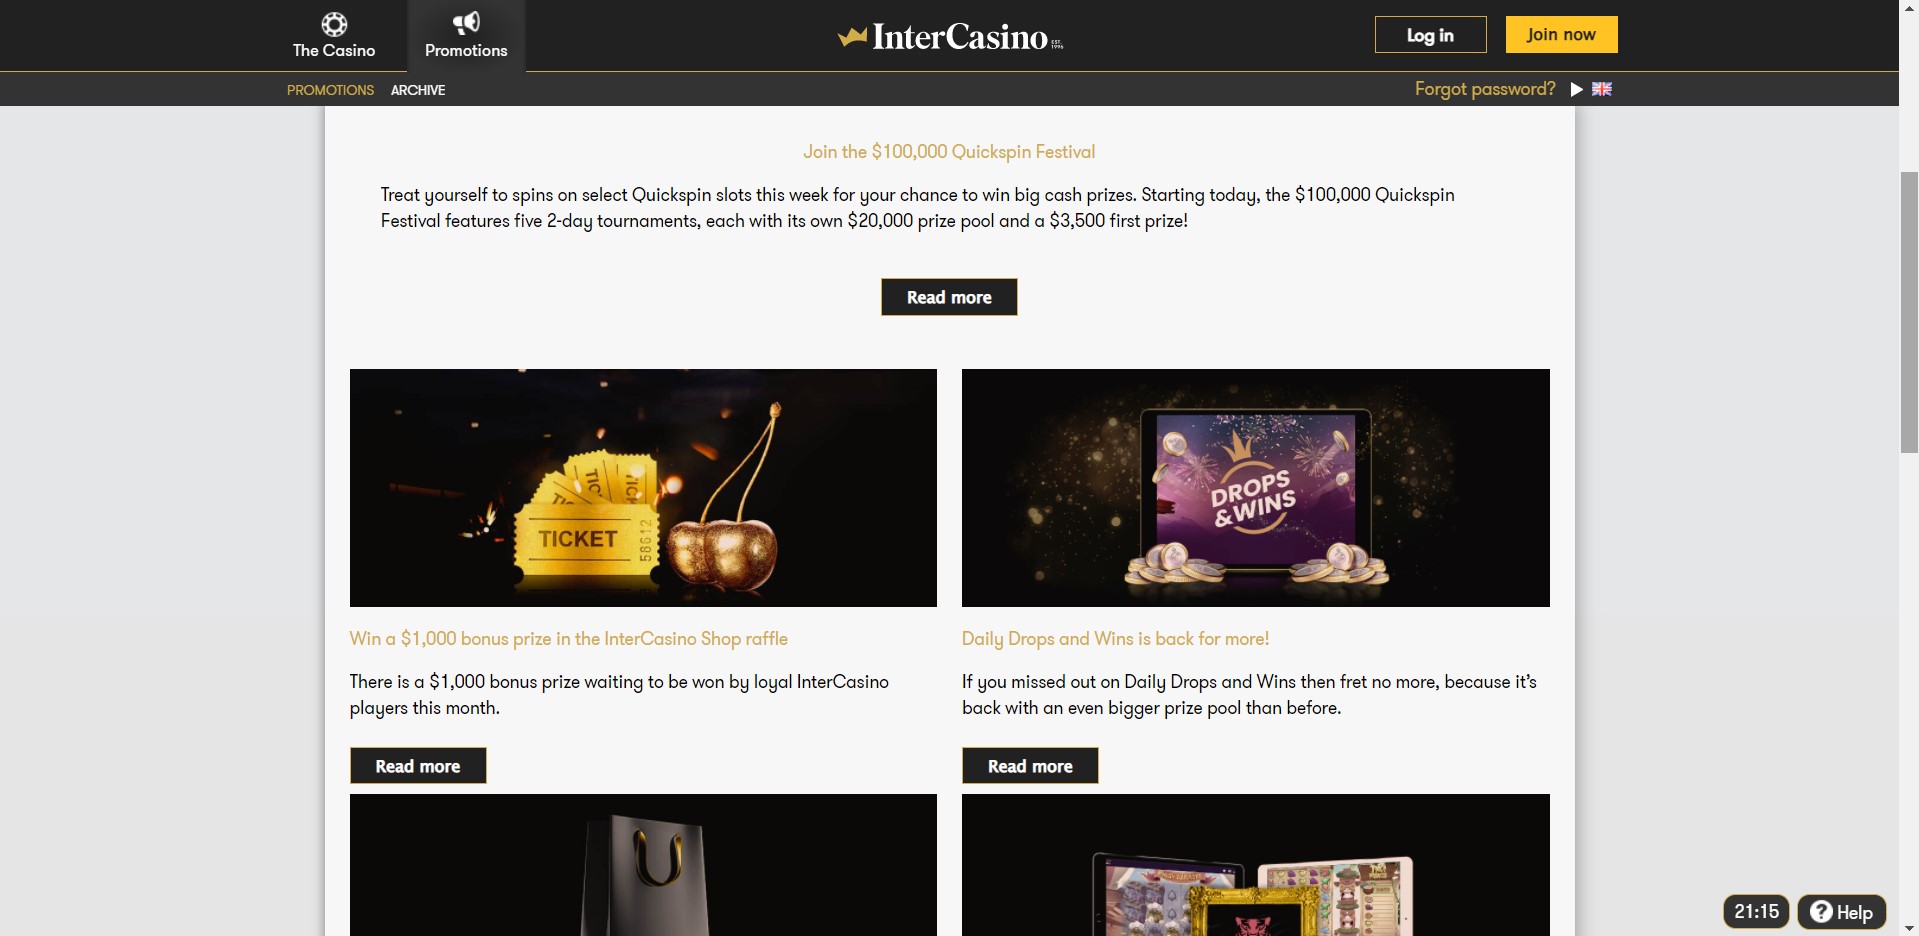
Task: Click the Join the $100,000 Quickspin Festival title
Action: (949, 152)
